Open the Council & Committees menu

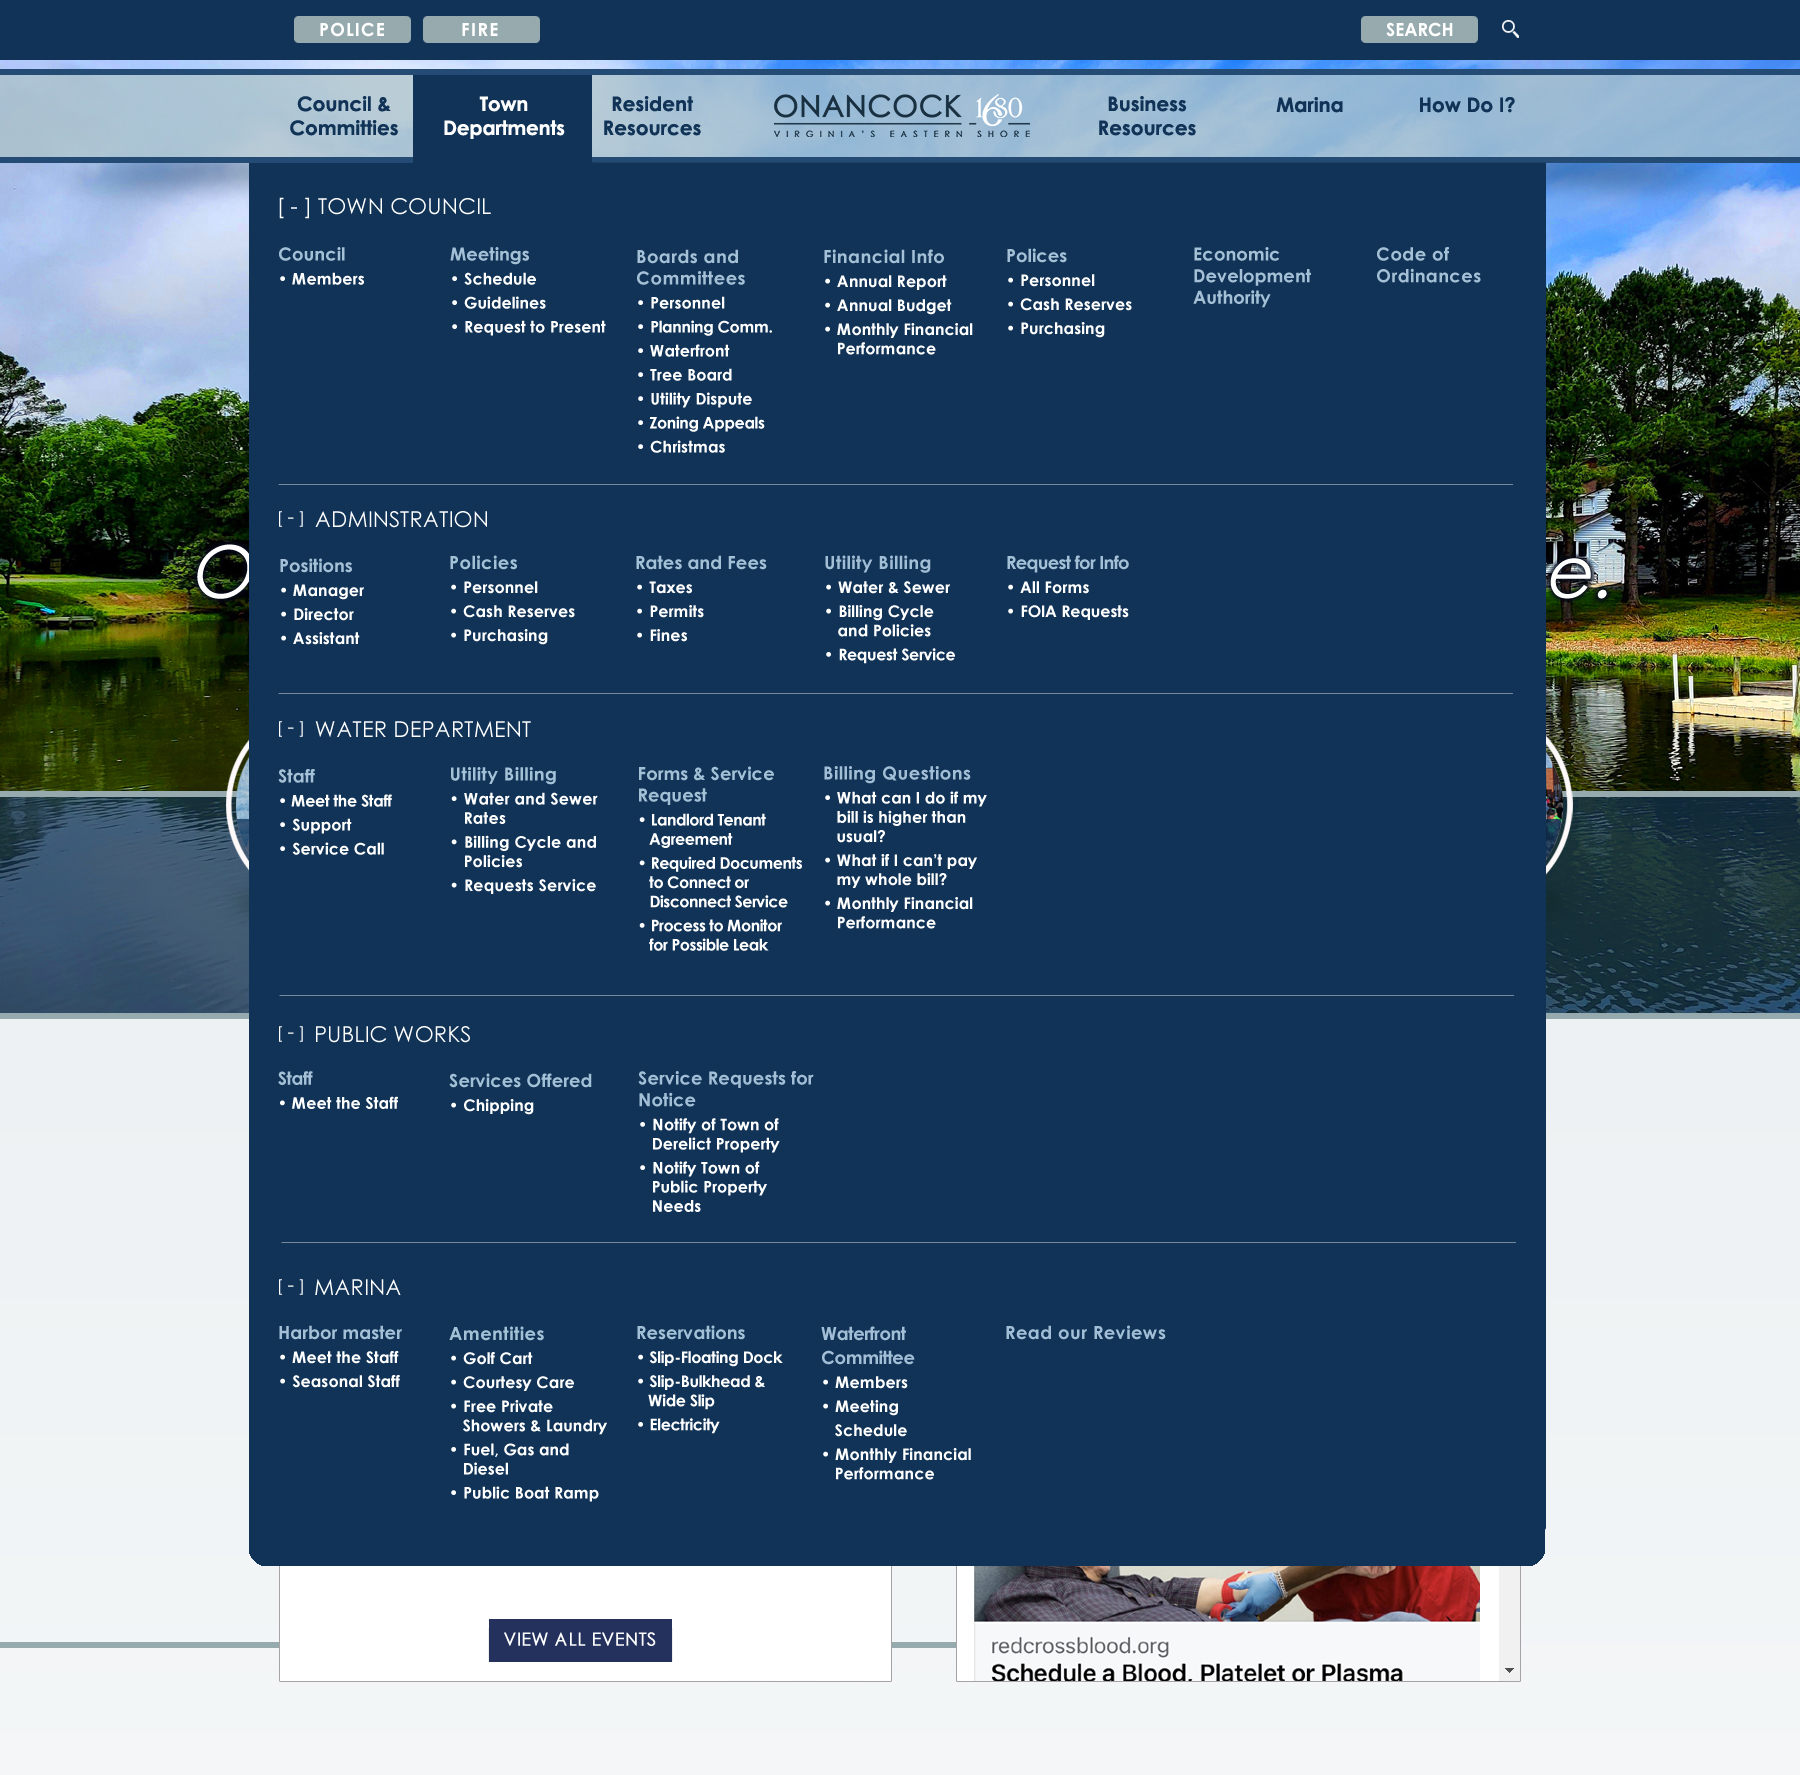(x=343, y=116)
